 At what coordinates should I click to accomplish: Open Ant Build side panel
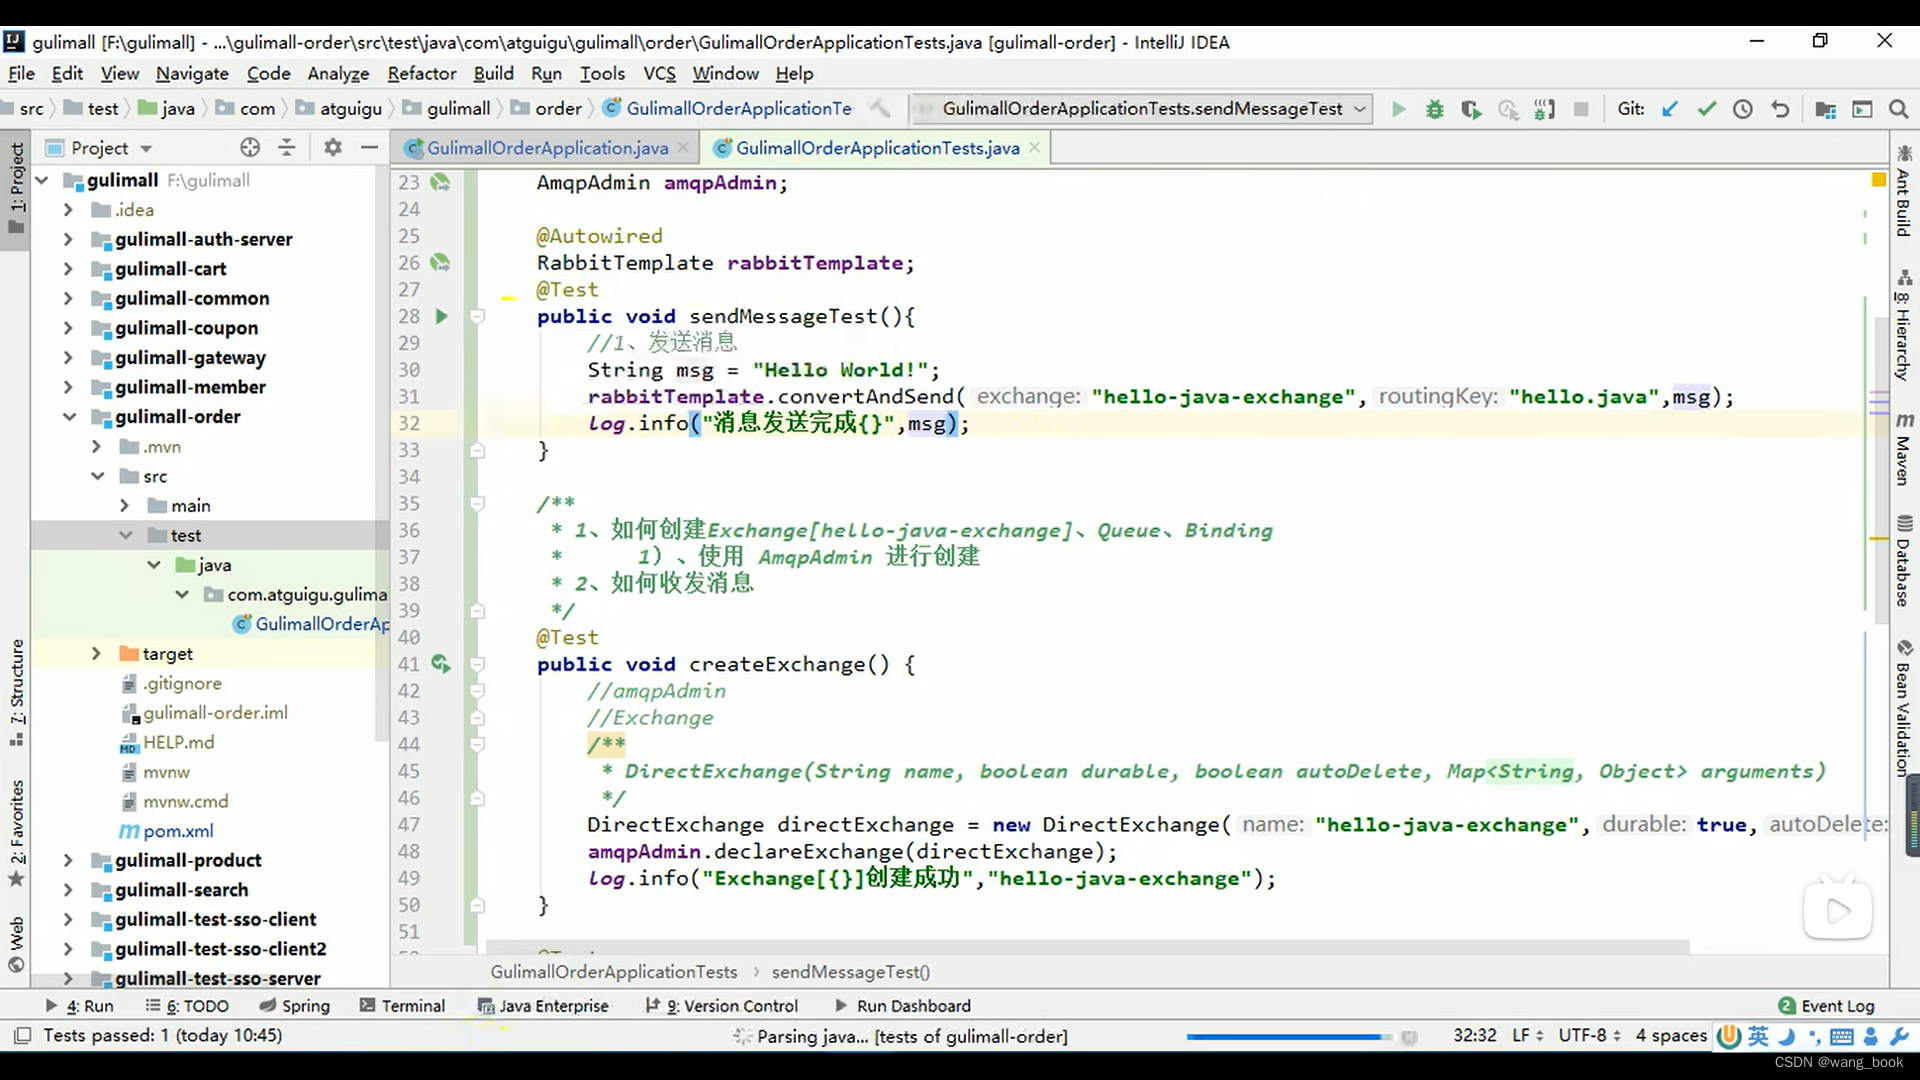(1904, 191)
